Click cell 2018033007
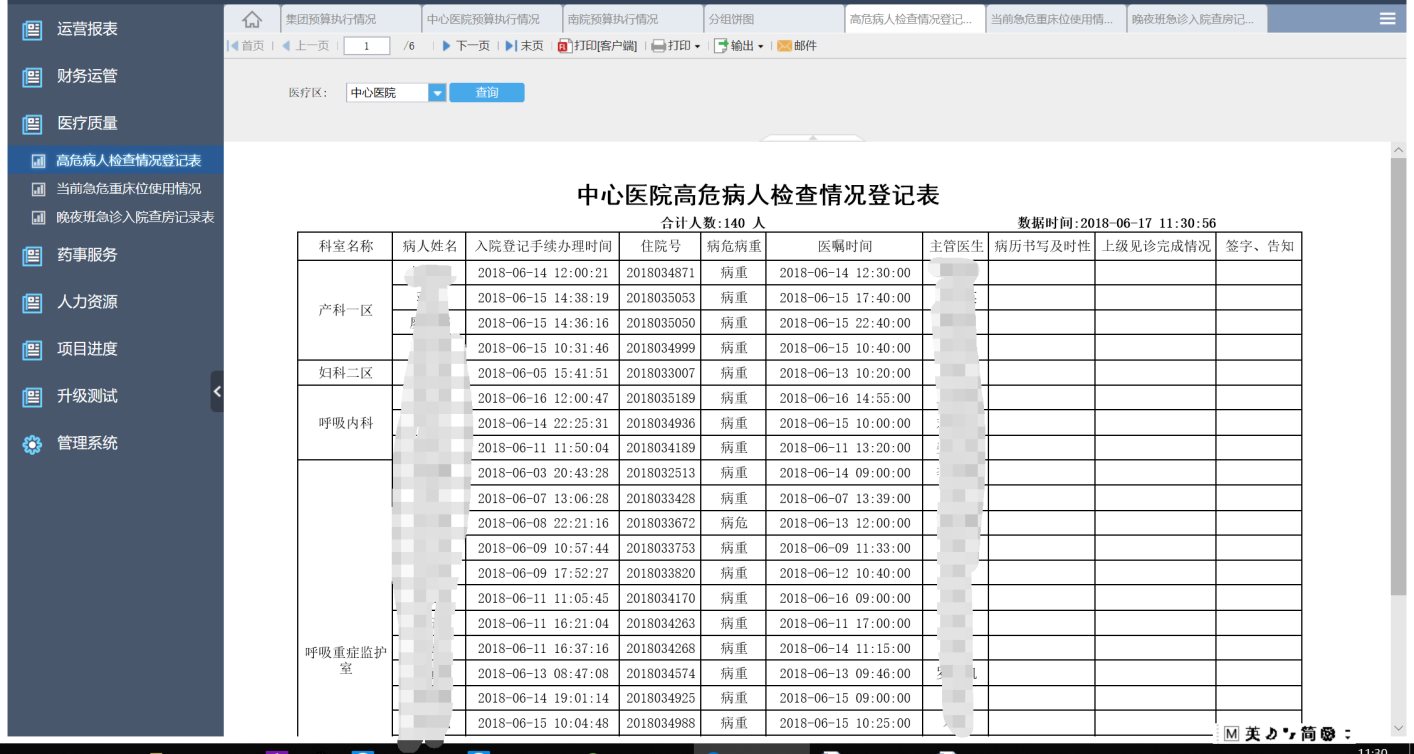 point(660,373)
